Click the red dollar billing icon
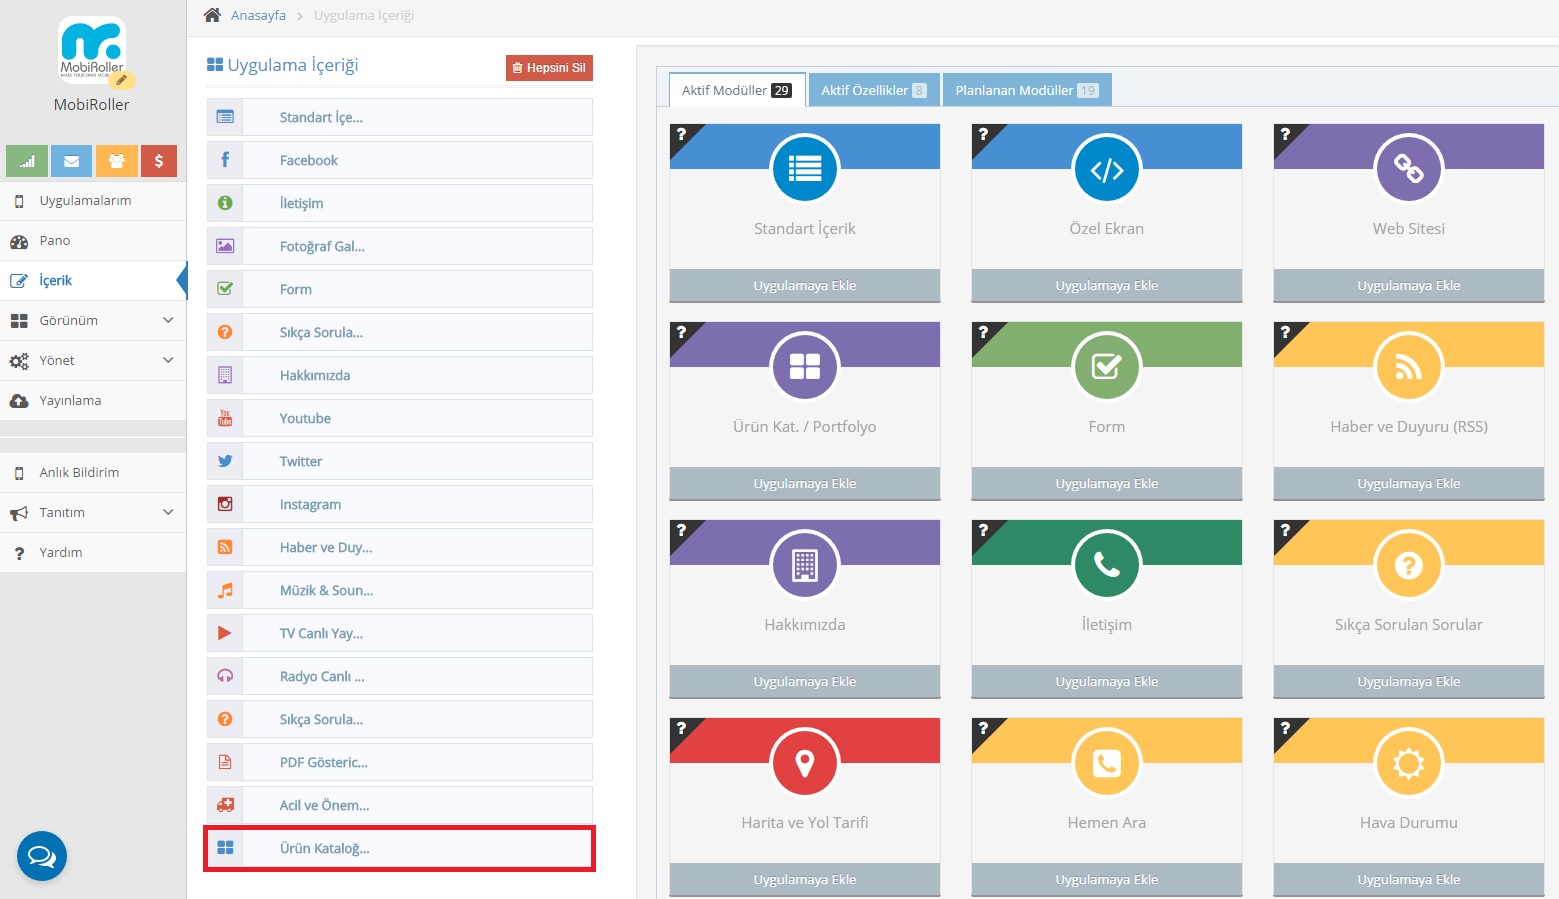Viewport: 1559px width, 899px height. [159, 161]
